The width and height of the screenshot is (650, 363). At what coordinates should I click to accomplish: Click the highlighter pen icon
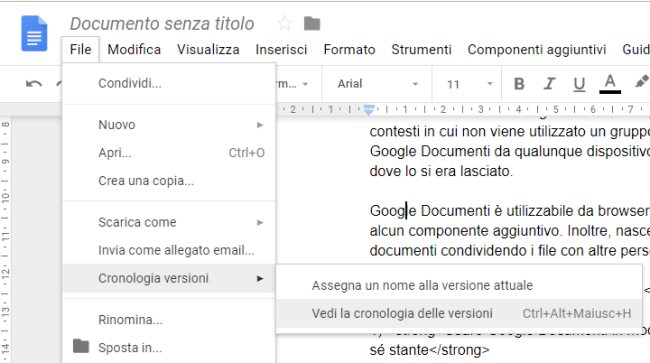pyautogui.click(x=642, y=82)
